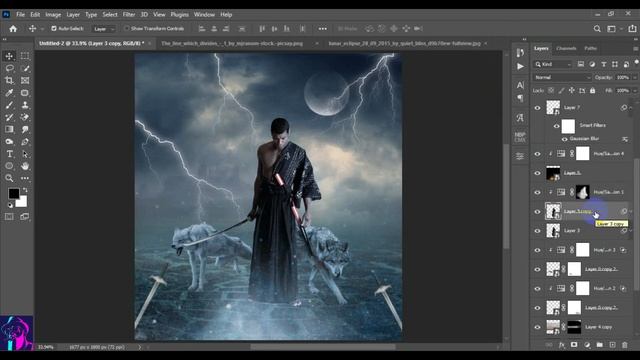Image resolution: width=640 pixels, height=360 pixels.
Task: Open Character panel icon in side dock
Action: 520,85
